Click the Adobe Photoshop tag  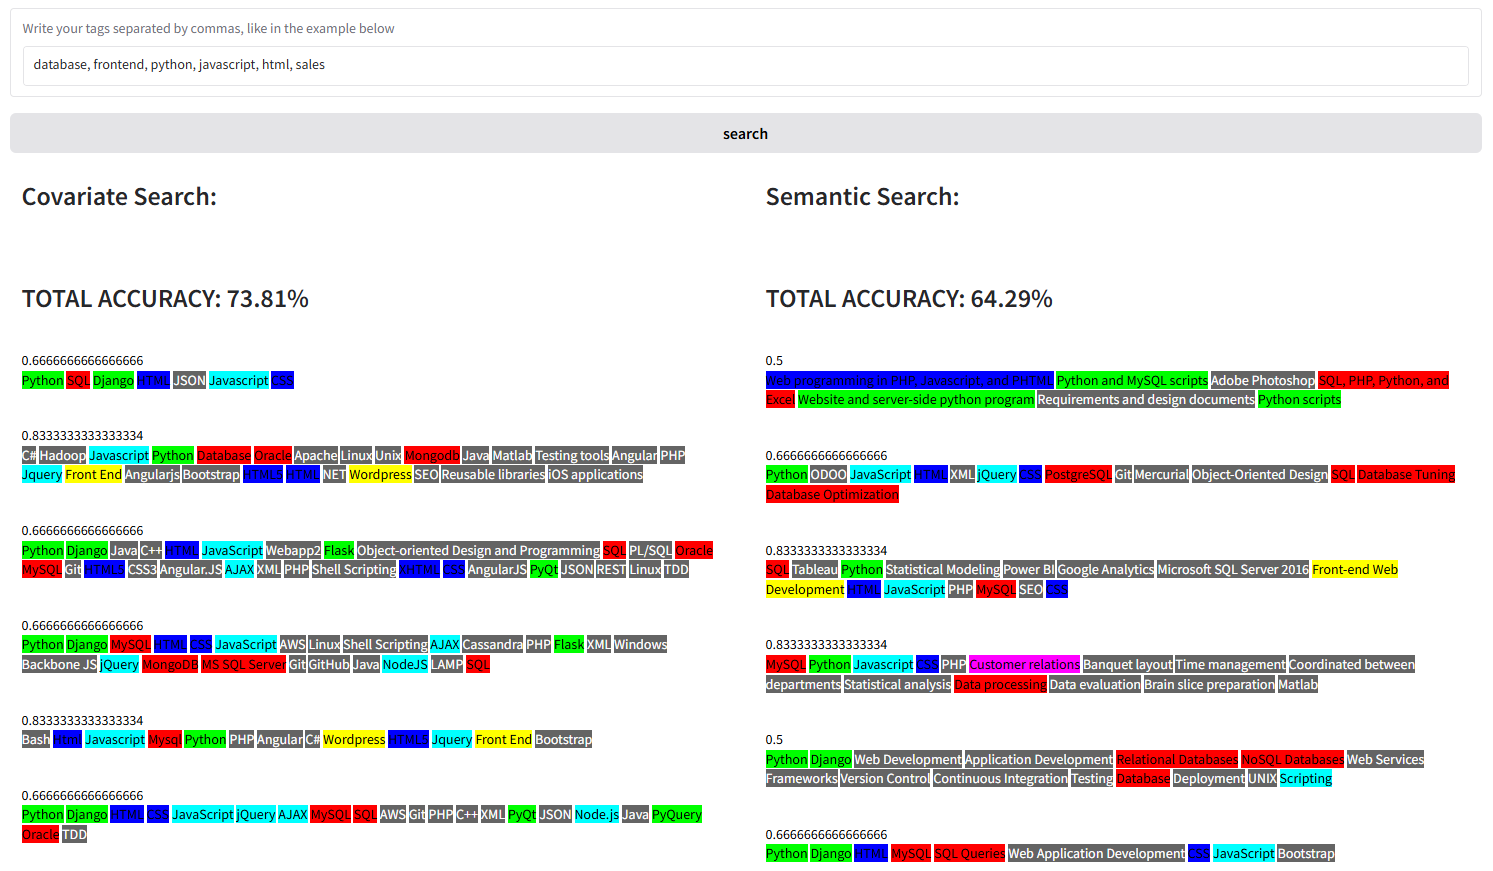pyautogui.click(x=1263, y=381)
